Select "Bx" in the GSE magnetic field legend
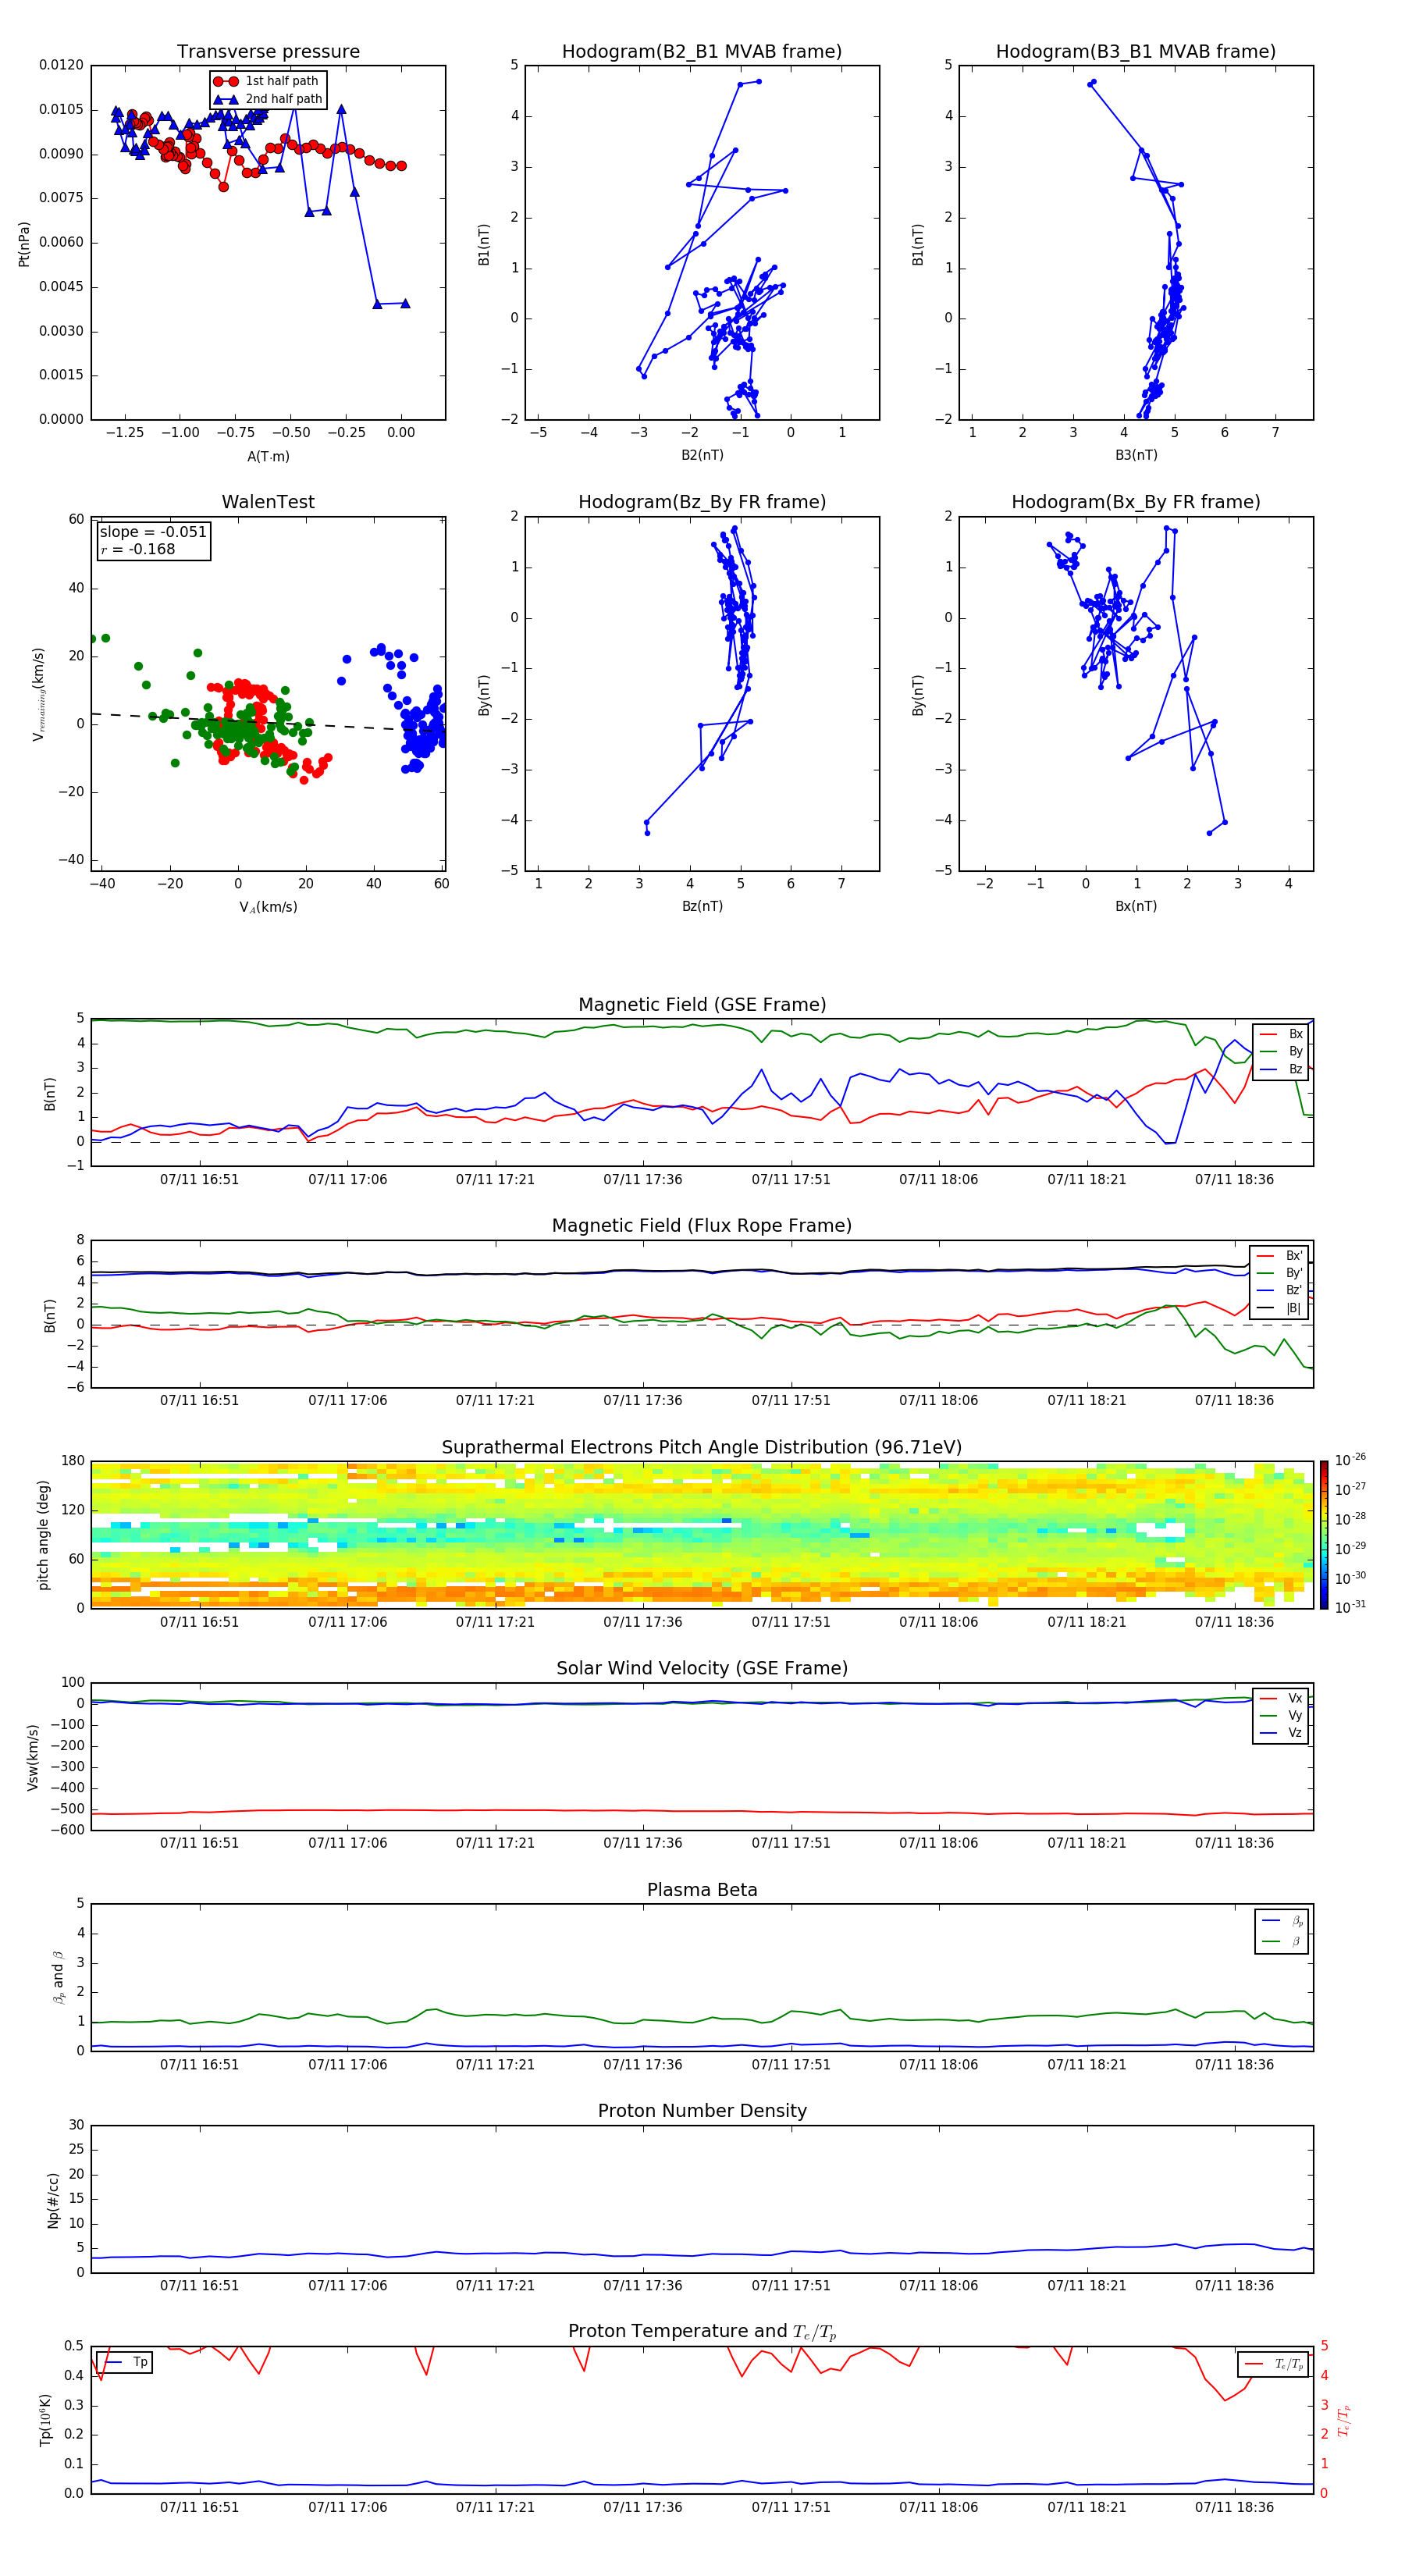 tap(1282, 1034)
